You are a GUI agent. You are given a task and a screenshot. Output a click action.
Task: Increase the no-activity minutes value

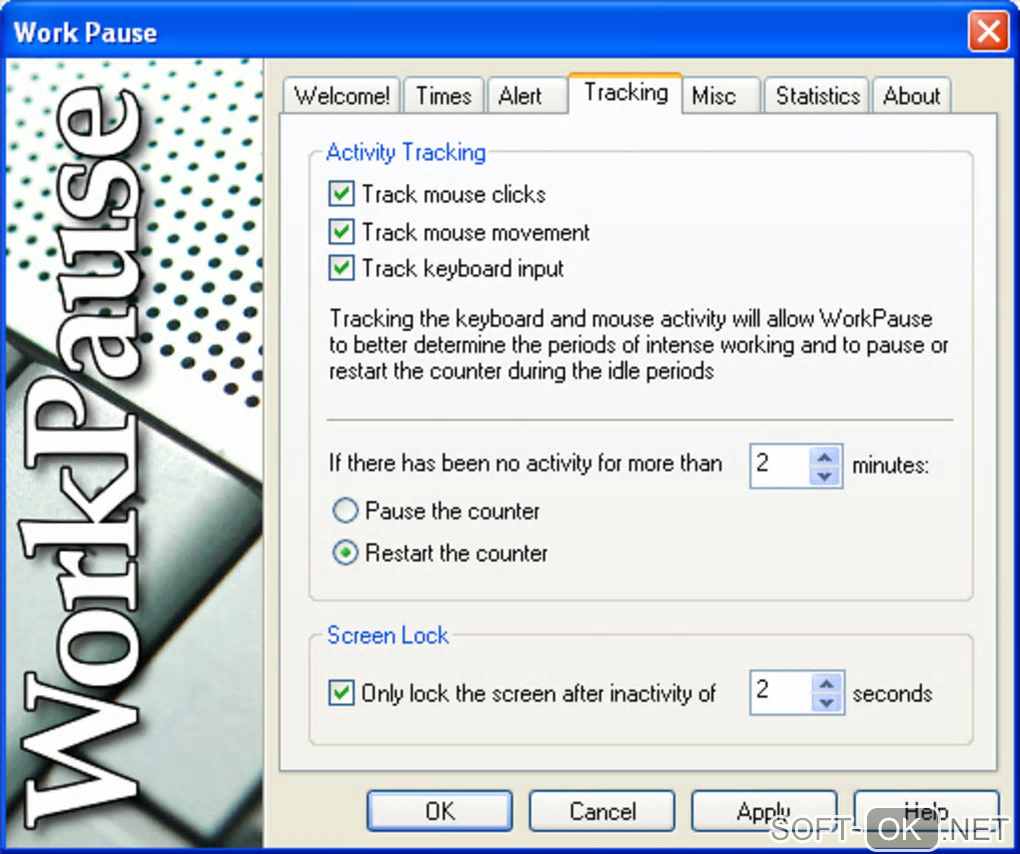[x=825, y=457]
